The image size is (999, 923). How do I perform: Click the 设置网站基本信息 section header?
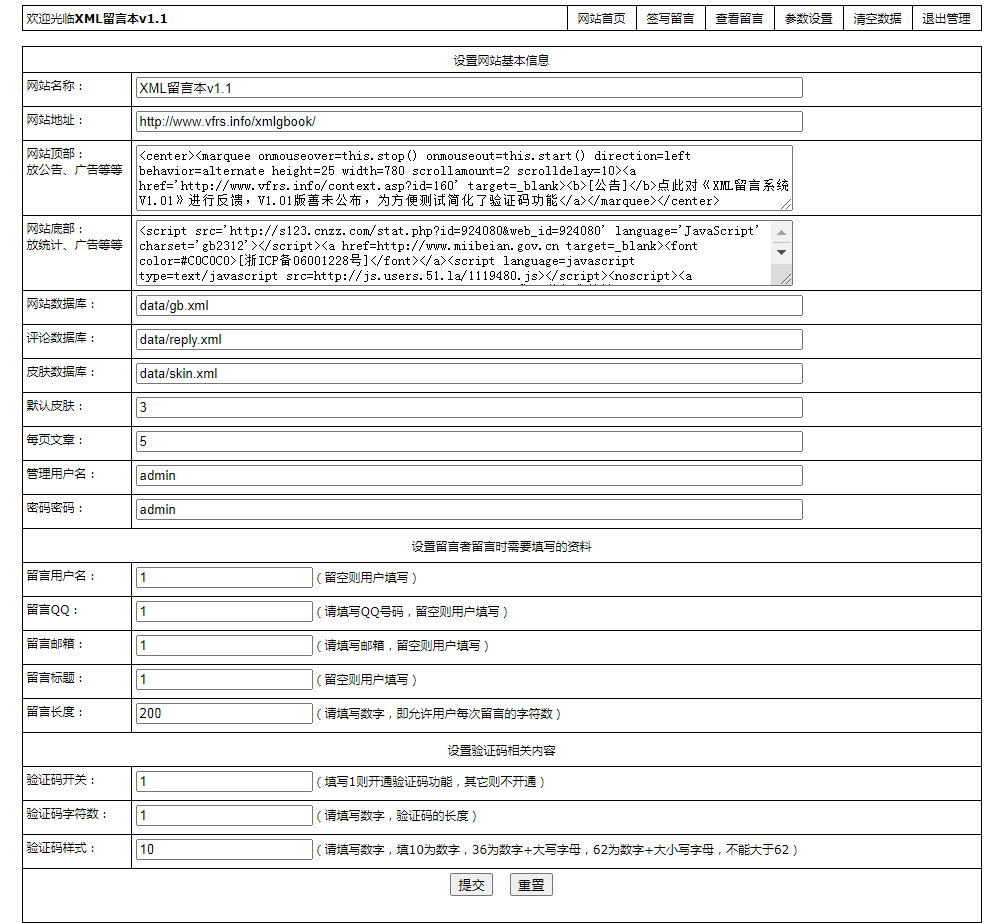(501, 61)
